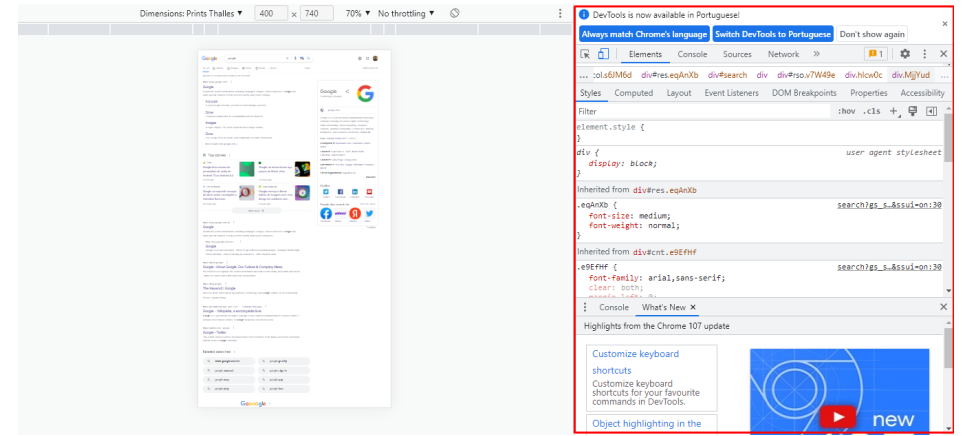Switch to the Network tab
967x436 pixels.
(x=783, y=54)
